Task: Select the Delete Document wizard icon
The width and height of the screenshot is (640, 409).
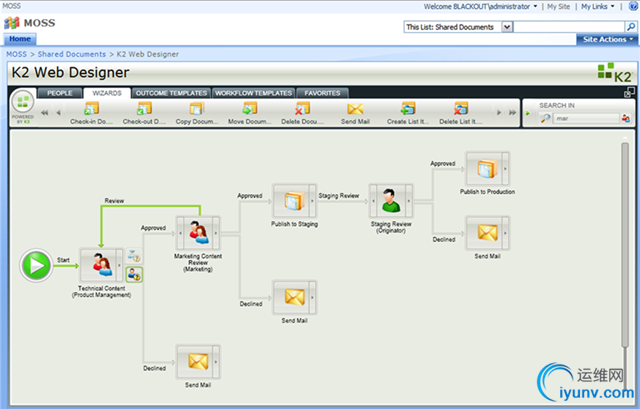Action: coord(302,109)
